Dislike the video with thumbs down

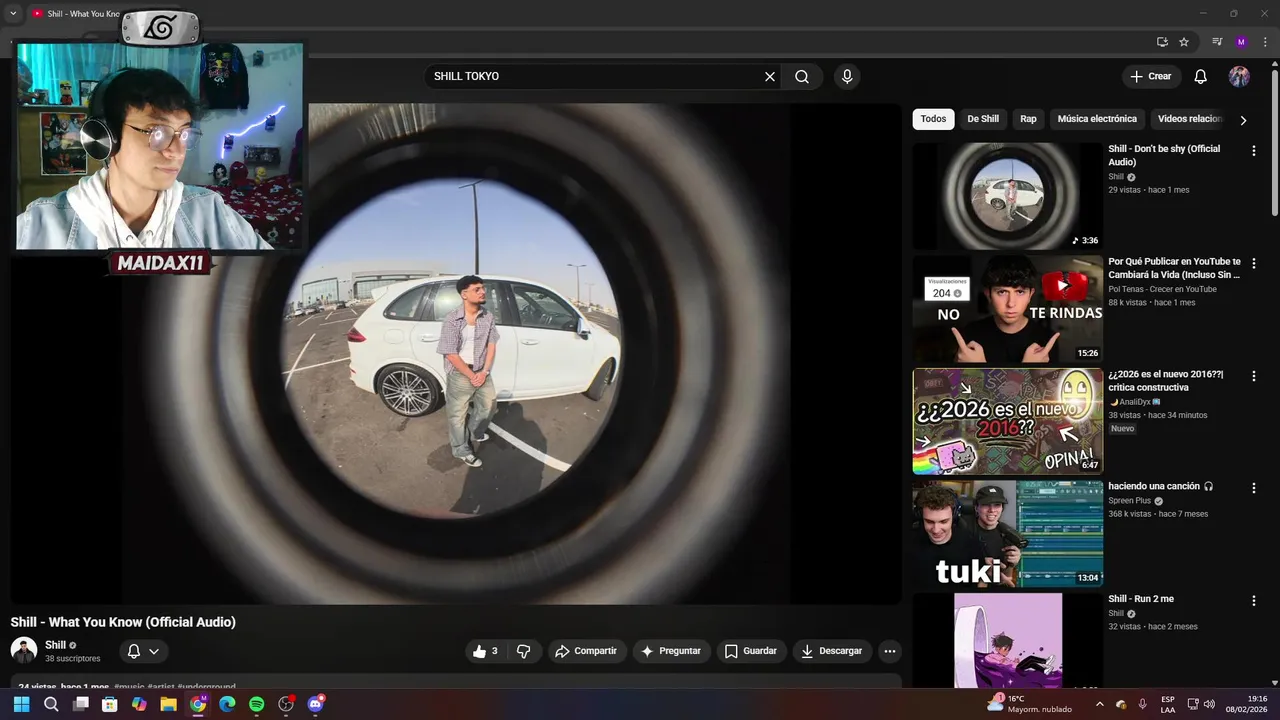click(x=524, y=651)
